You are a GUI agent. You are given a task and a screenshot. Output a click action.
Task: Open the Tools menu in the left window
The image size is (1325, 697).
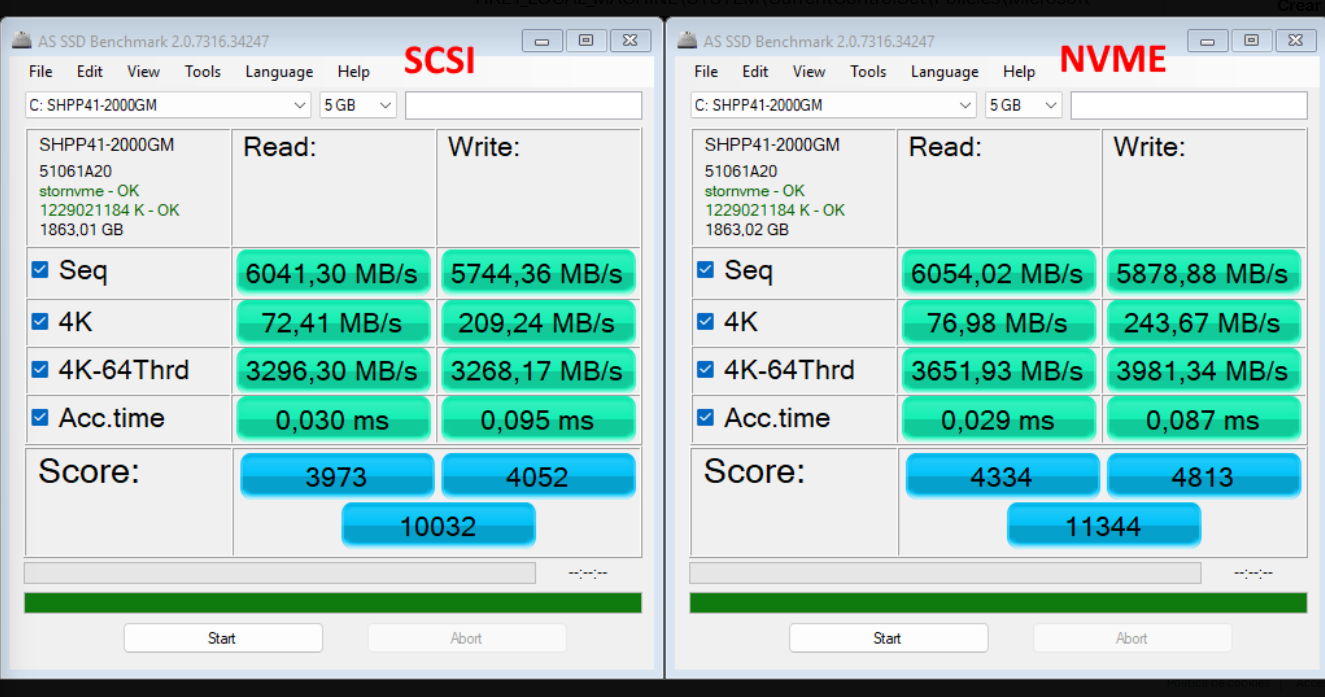click(202, 71)
